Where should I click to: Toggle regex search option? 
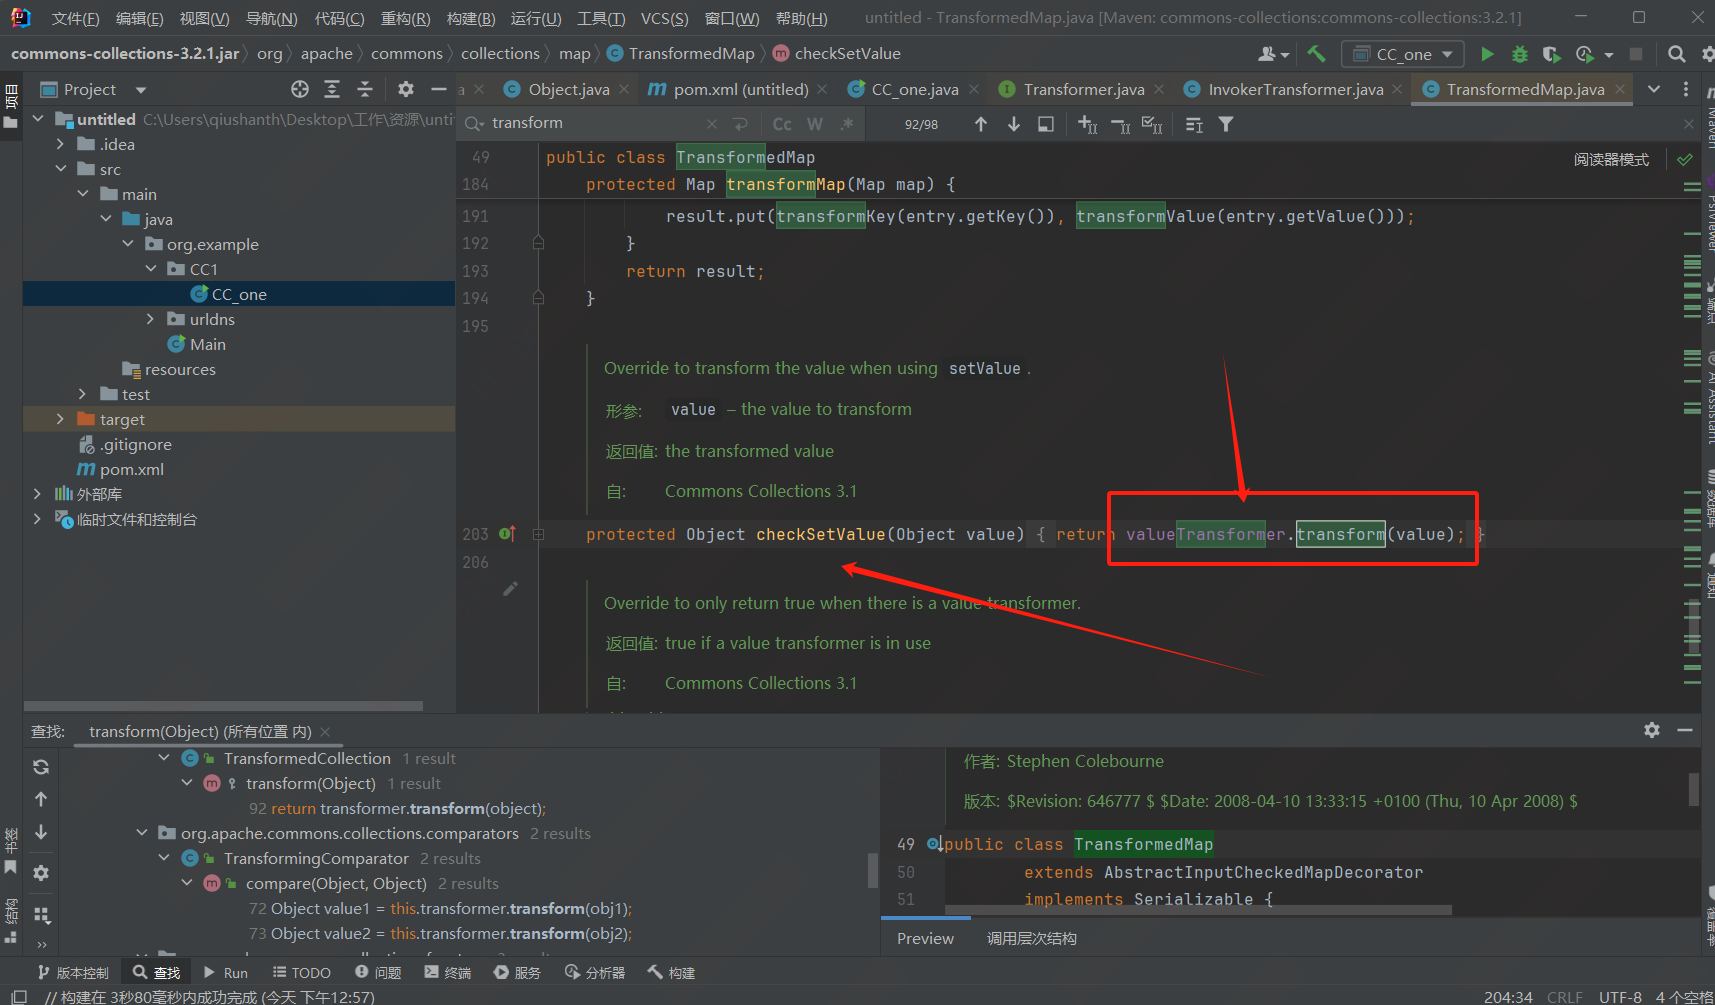tap(847, 124)
